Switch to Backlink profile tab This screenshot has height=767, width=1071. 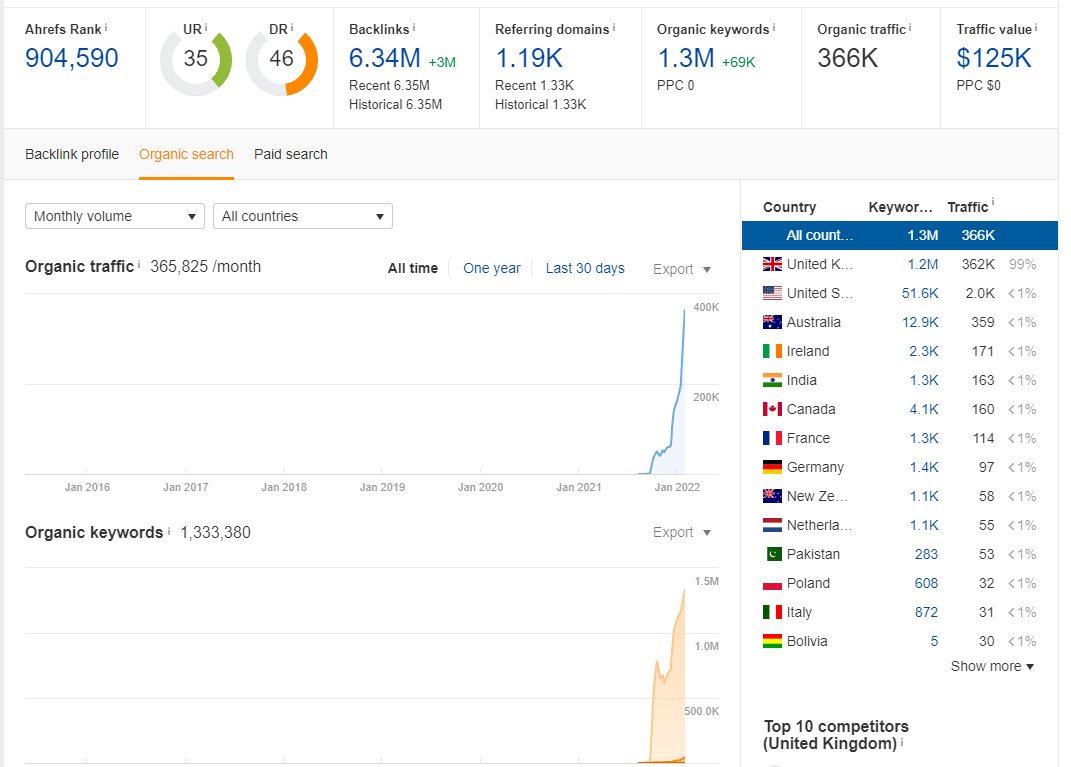[72, 154]
